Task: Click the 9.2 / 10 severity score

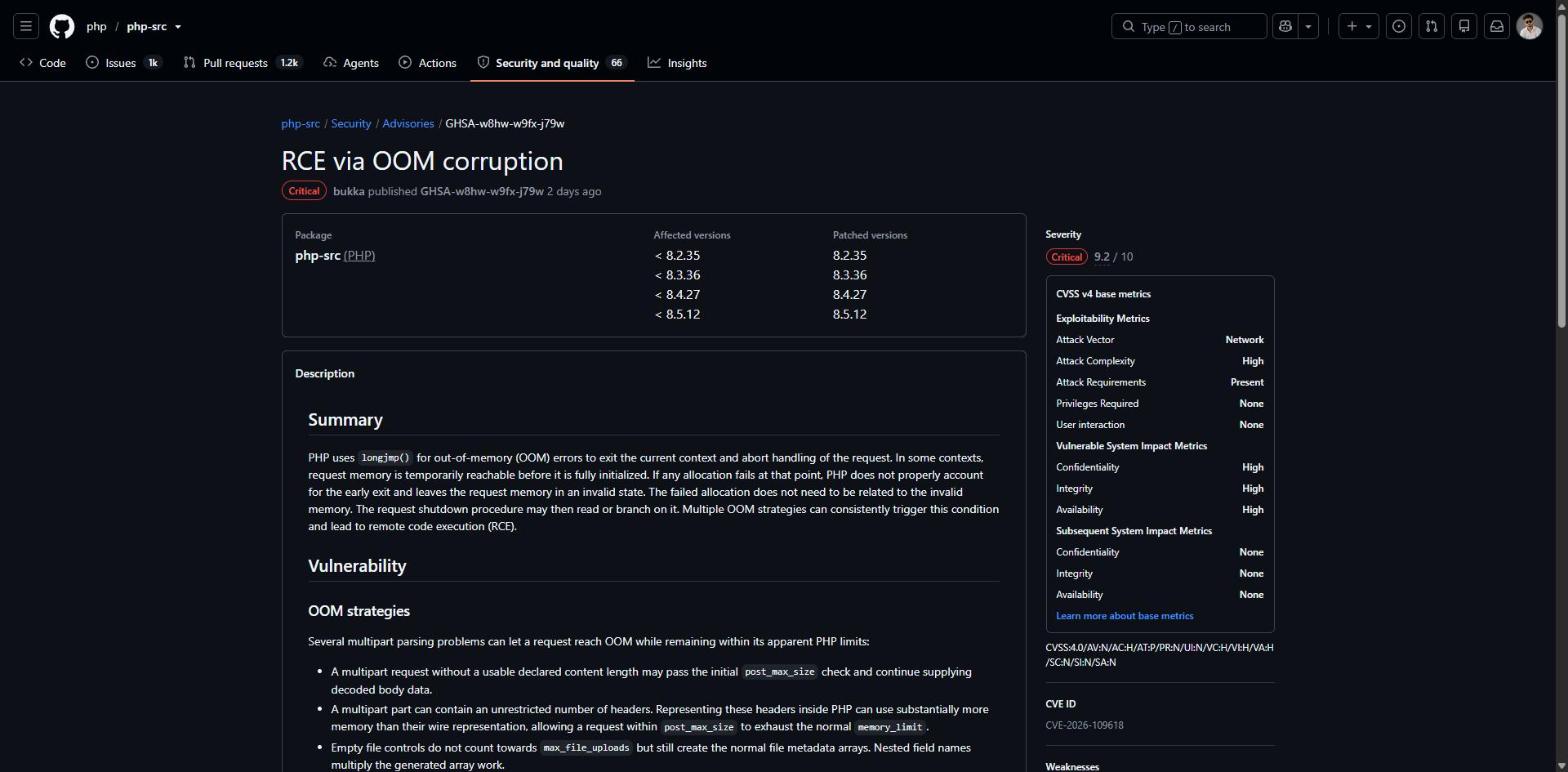Action: pyautogui.click(x=1113, y=257)
